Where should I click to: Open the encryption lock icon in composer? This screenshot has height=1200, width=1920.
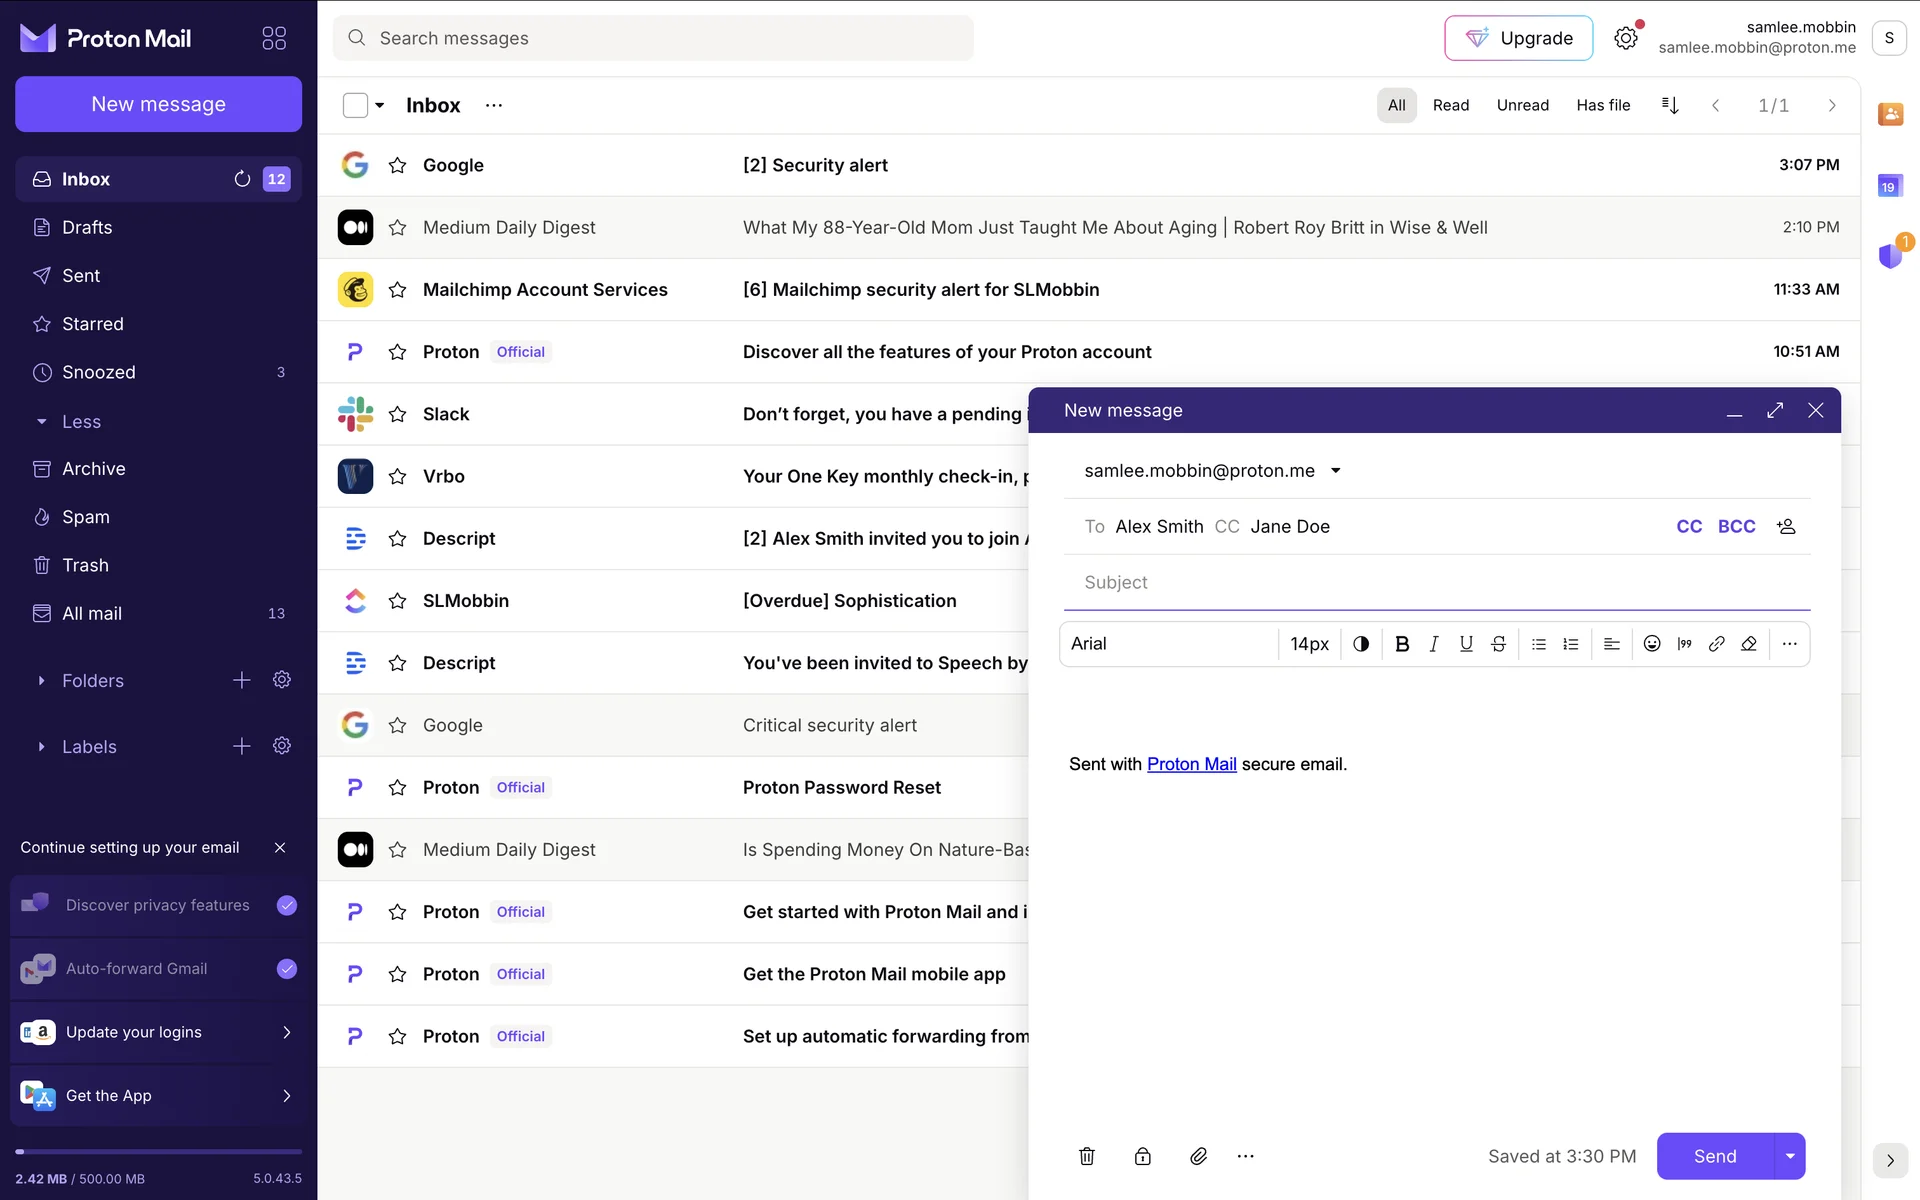coord(1142,1156)
